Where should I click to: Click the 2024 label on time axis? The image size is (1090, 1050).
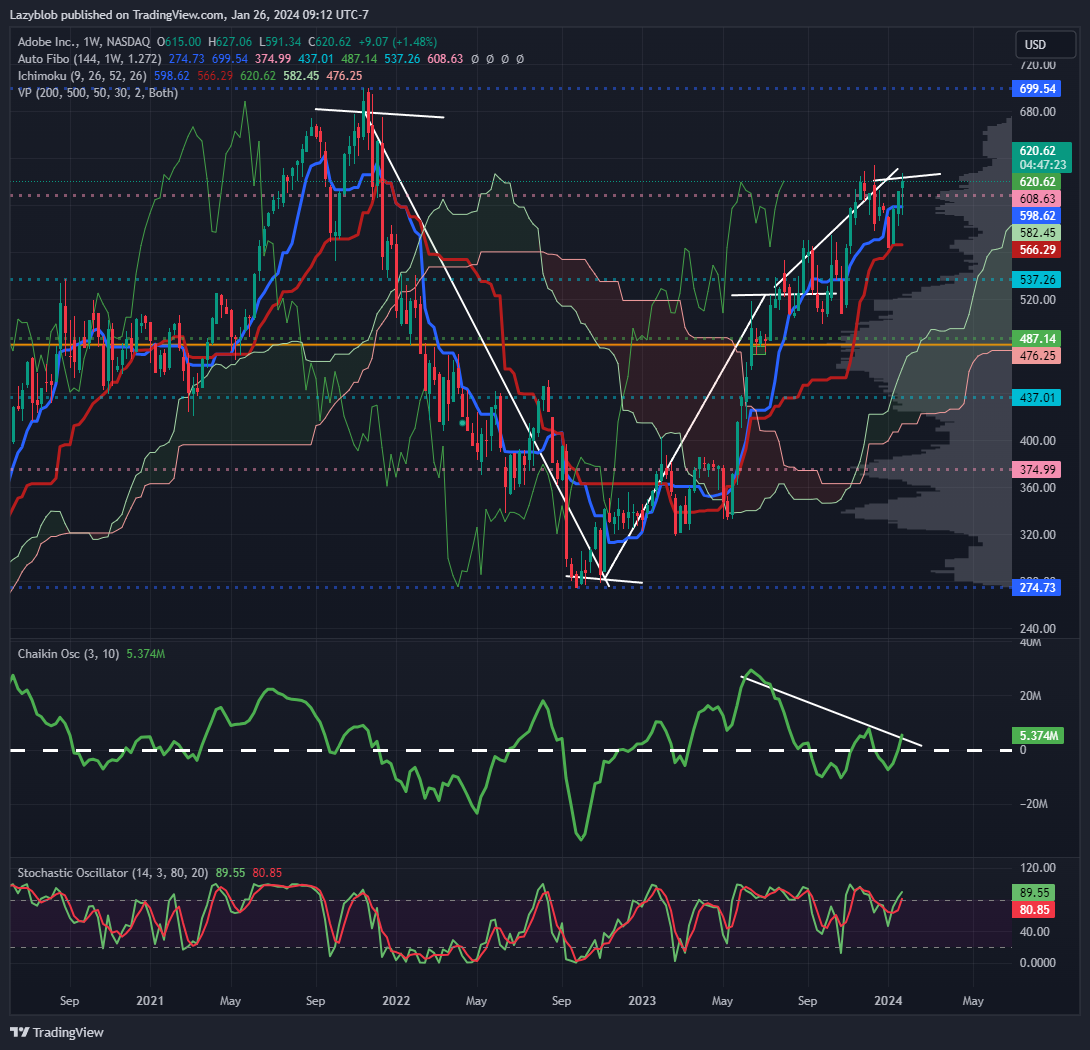tap(888, 1001)
